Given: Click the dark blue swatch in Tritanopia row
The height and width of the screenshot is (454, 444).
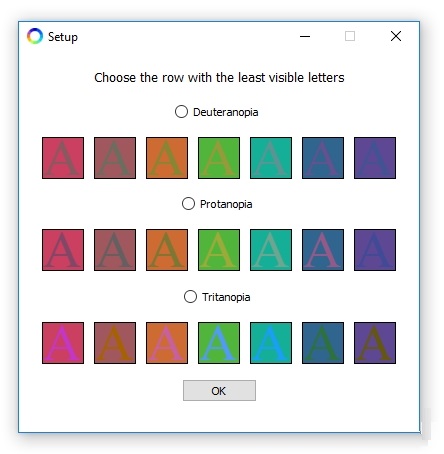Looking at the screenshot, I should [323, 343].
